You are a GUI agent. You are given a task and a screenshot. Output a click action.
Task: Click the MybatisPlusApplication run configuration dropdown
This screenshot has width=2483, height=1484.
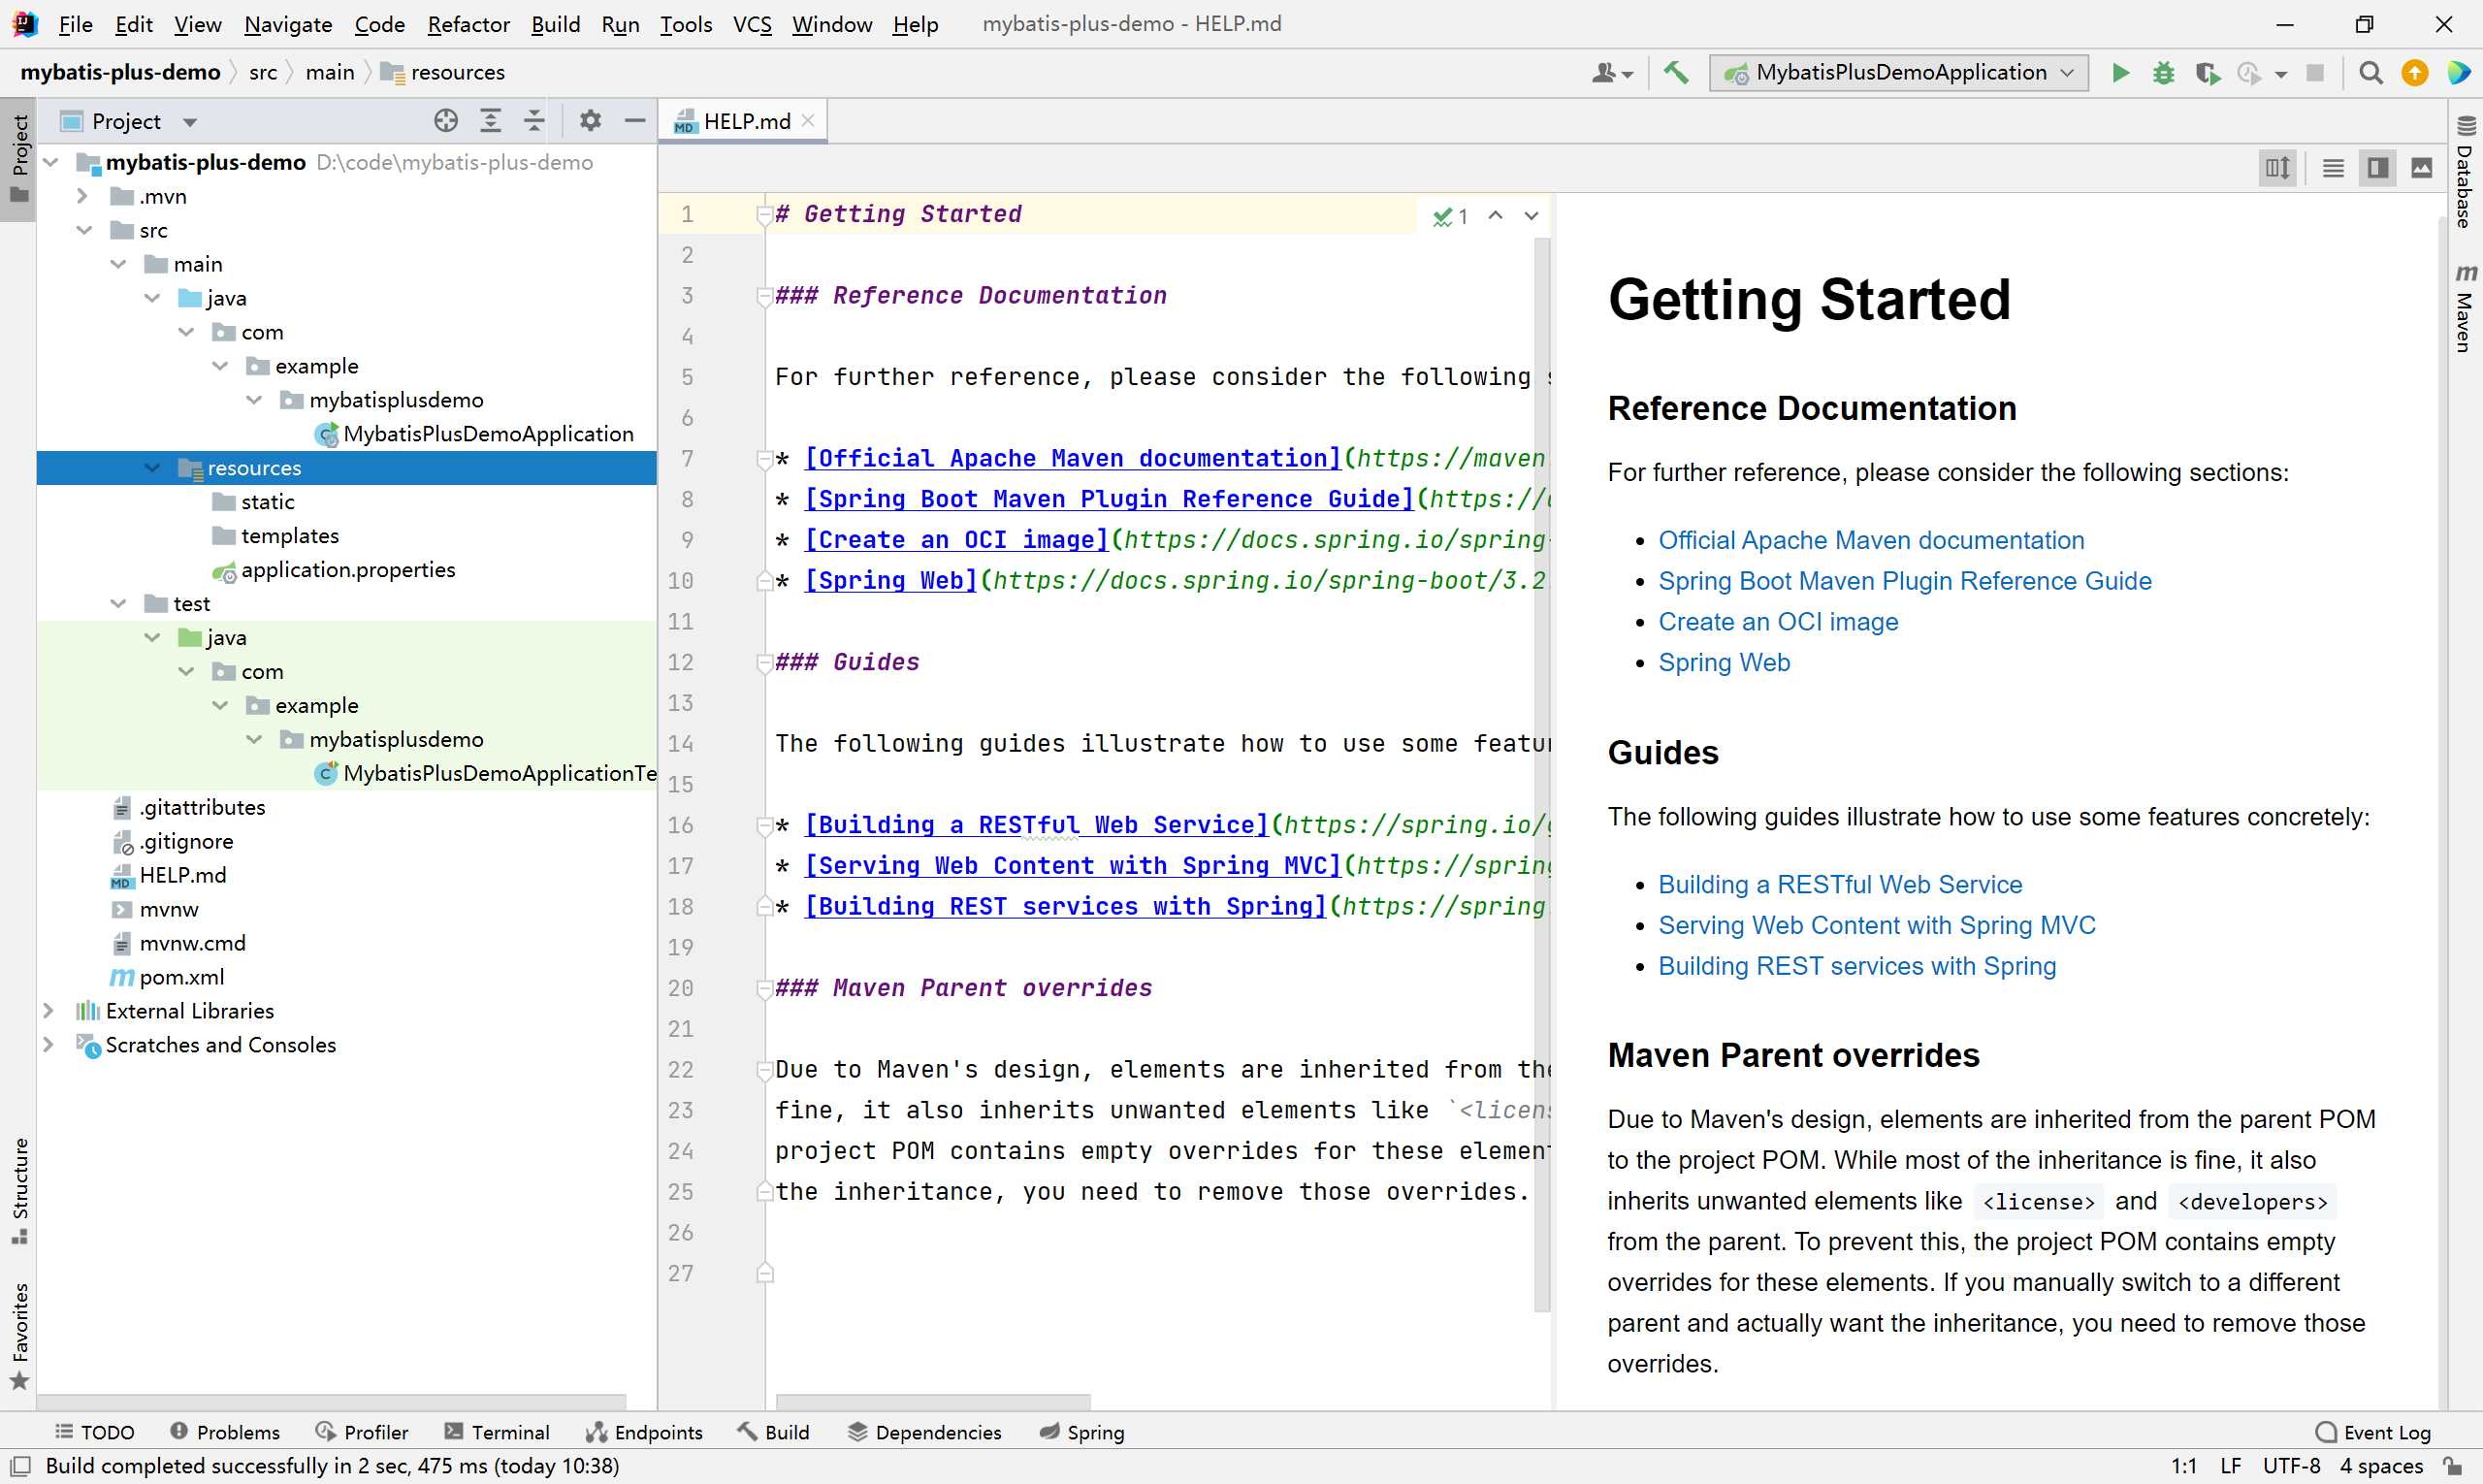tap(1898, 73)
